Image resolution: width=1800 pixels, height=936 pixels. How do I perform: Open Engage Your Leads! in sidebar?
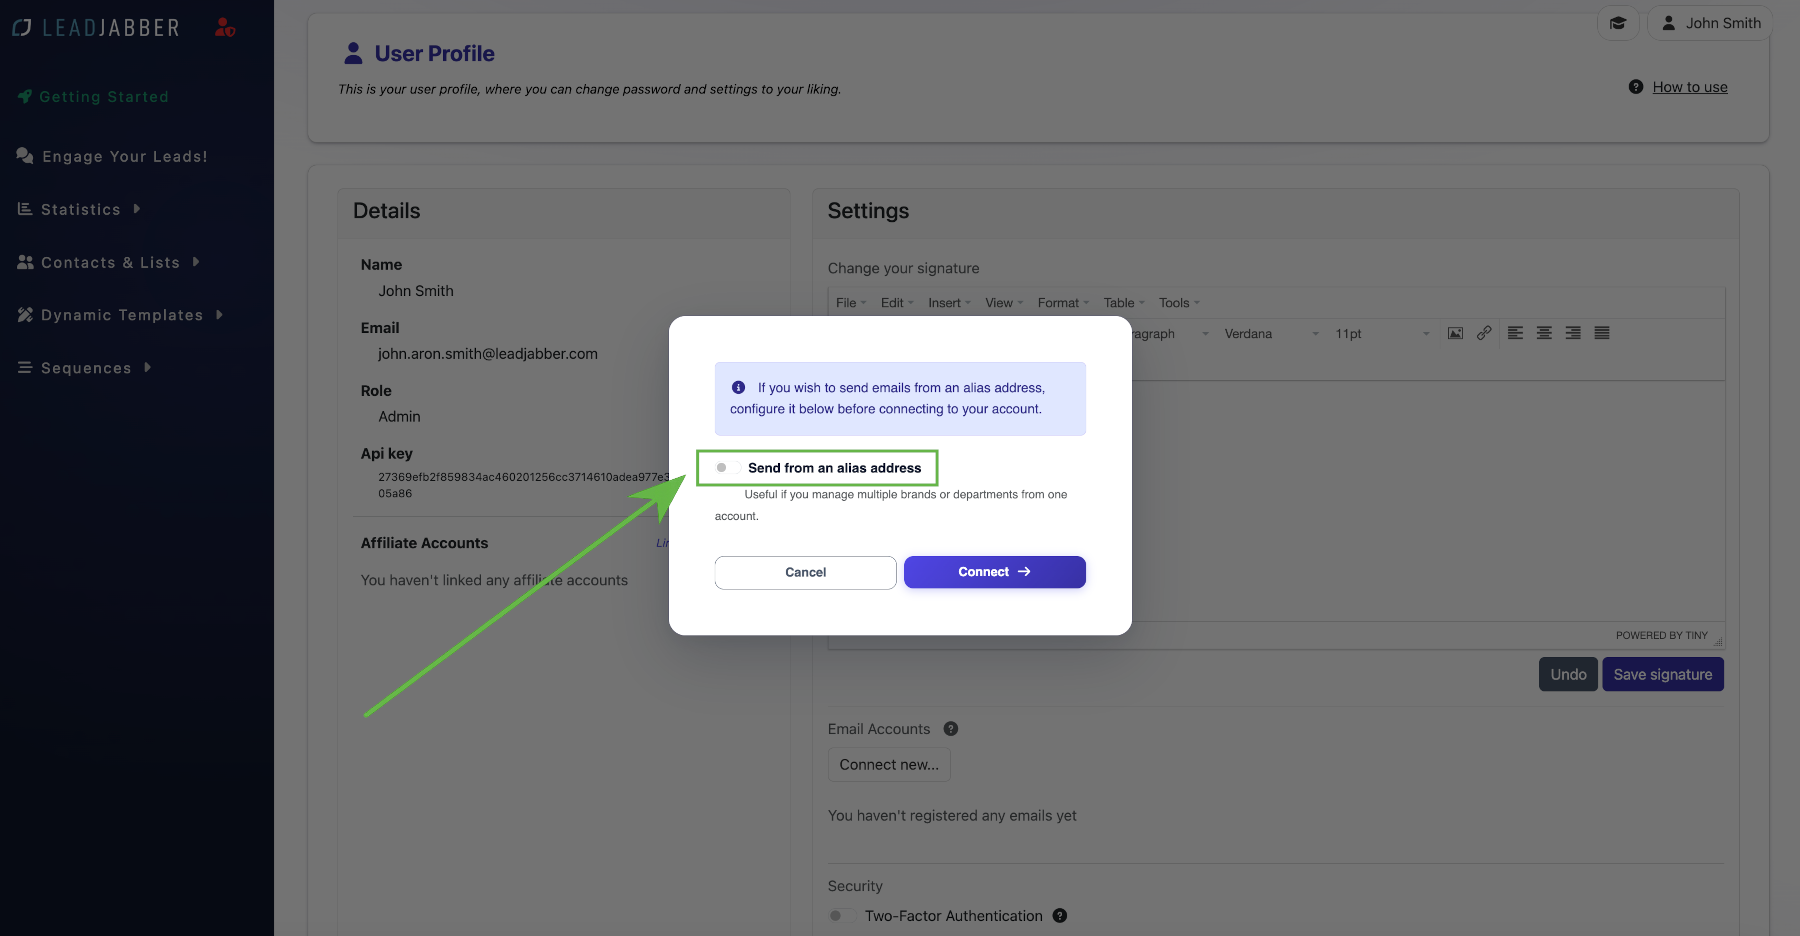pyautogui.click(x=112, y=156)
